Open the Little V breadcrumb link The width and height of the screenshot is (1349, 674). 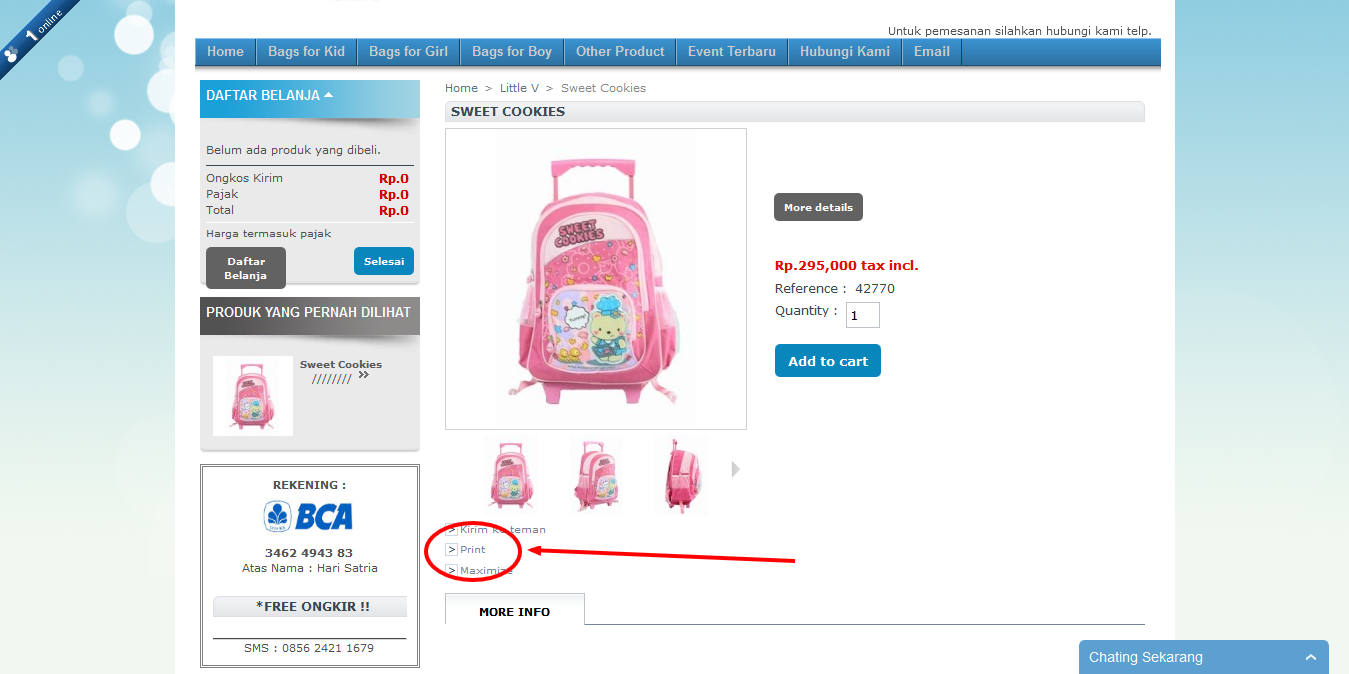pyautogui.click(x=519, y=88)
